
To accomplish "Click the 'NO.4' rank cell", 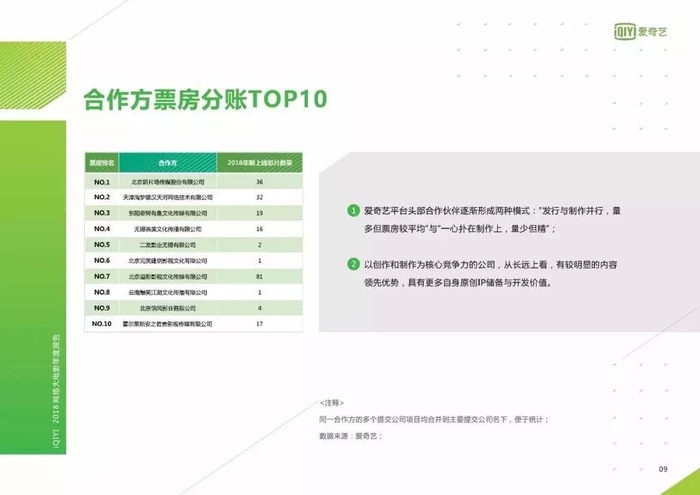I will (102, 229).
